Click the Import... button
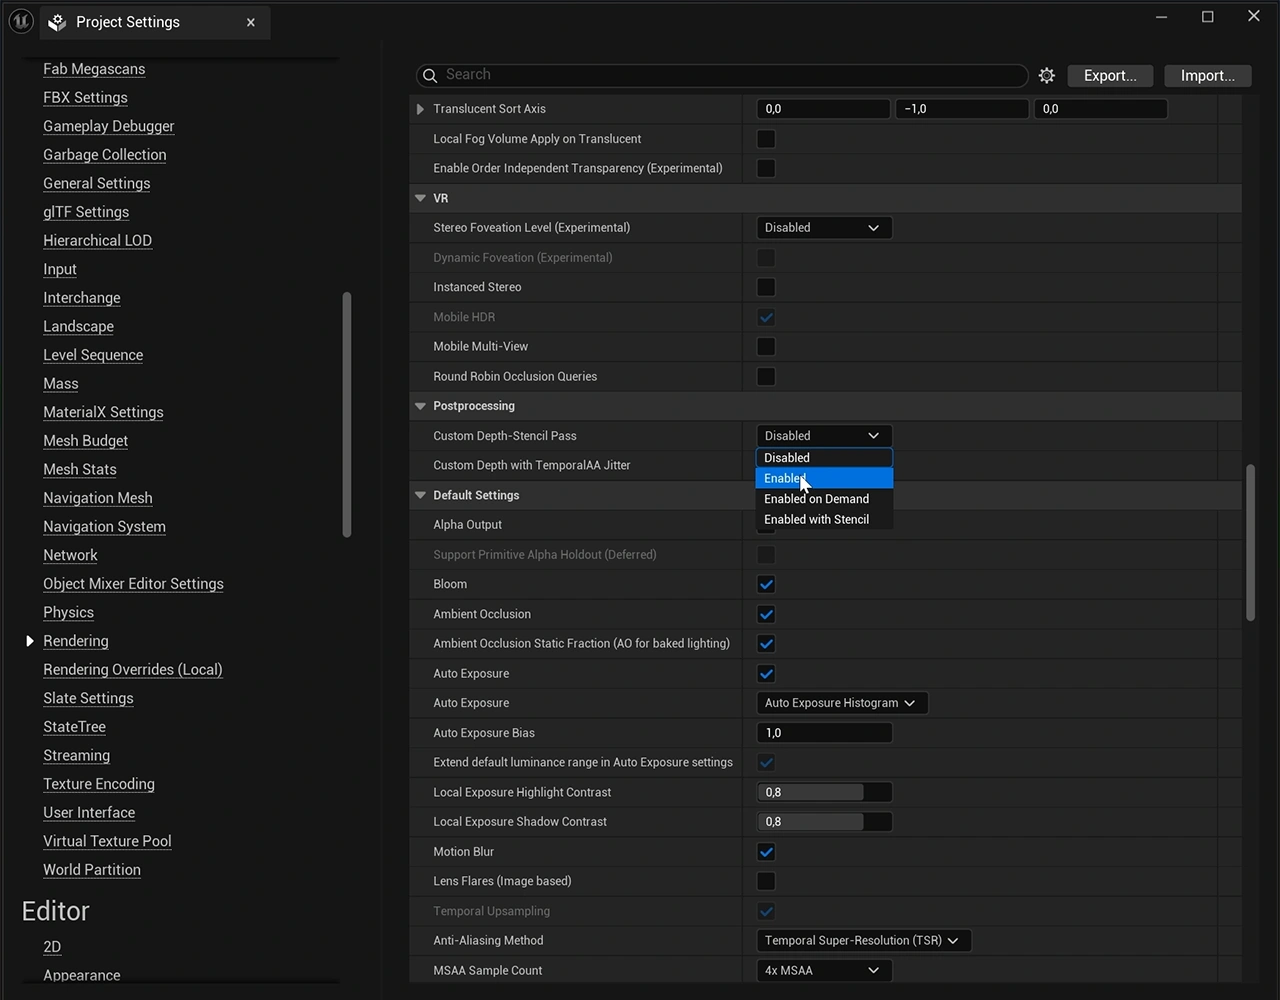 click(1207, 75)
